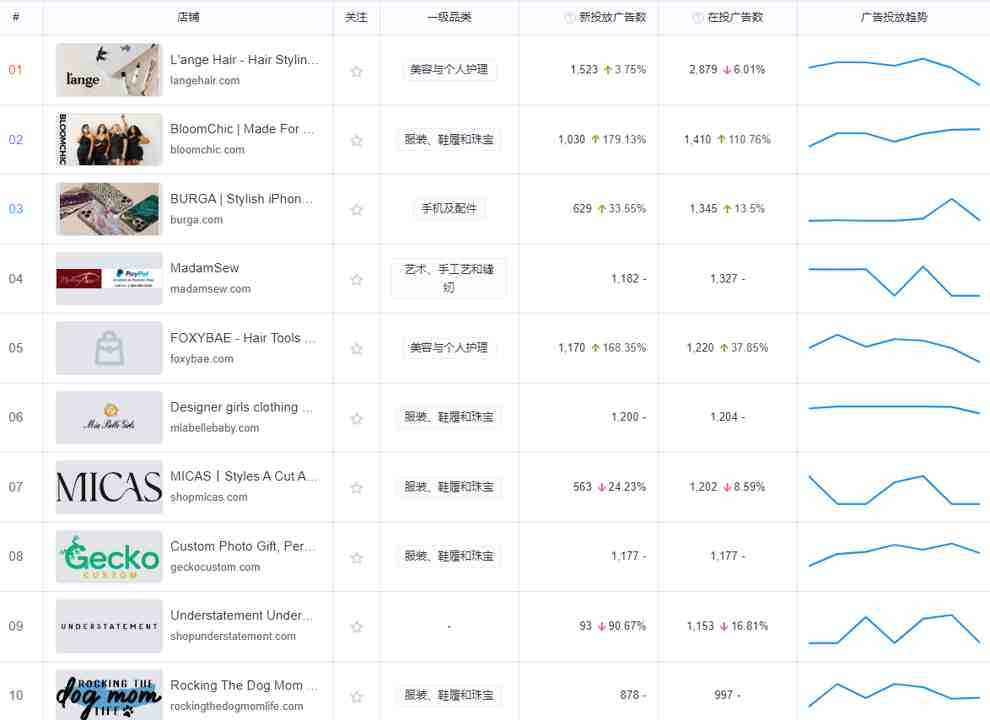Image resolution: width=990 pixels, height=720 pixels.
Task: Click the bloomchic.com domain text
Action: (207, 150)
